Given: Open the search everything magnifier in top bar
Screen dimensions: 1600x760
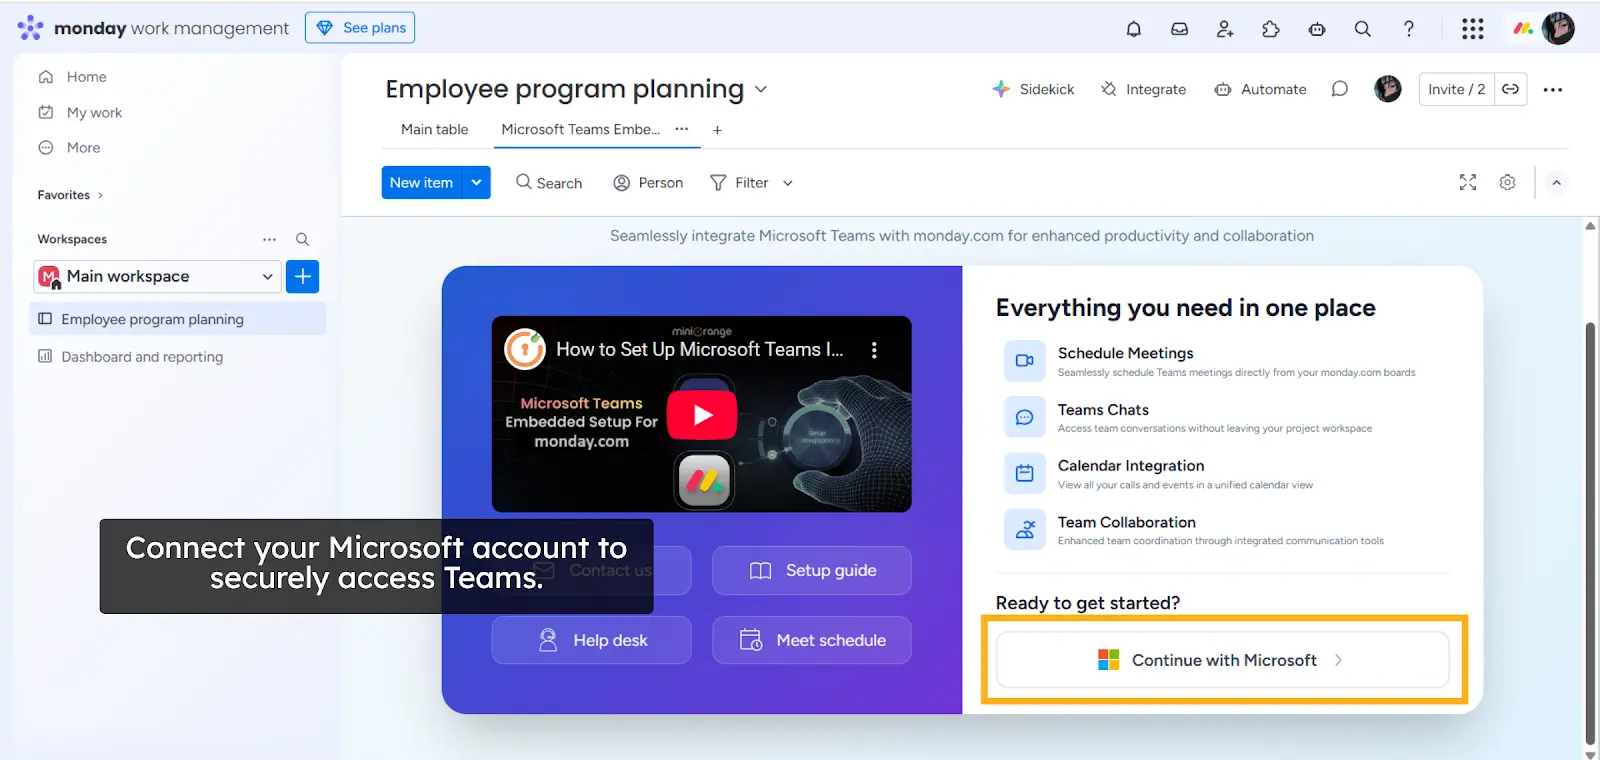Looking at the screenshot, I should [x=1362, y=29].
